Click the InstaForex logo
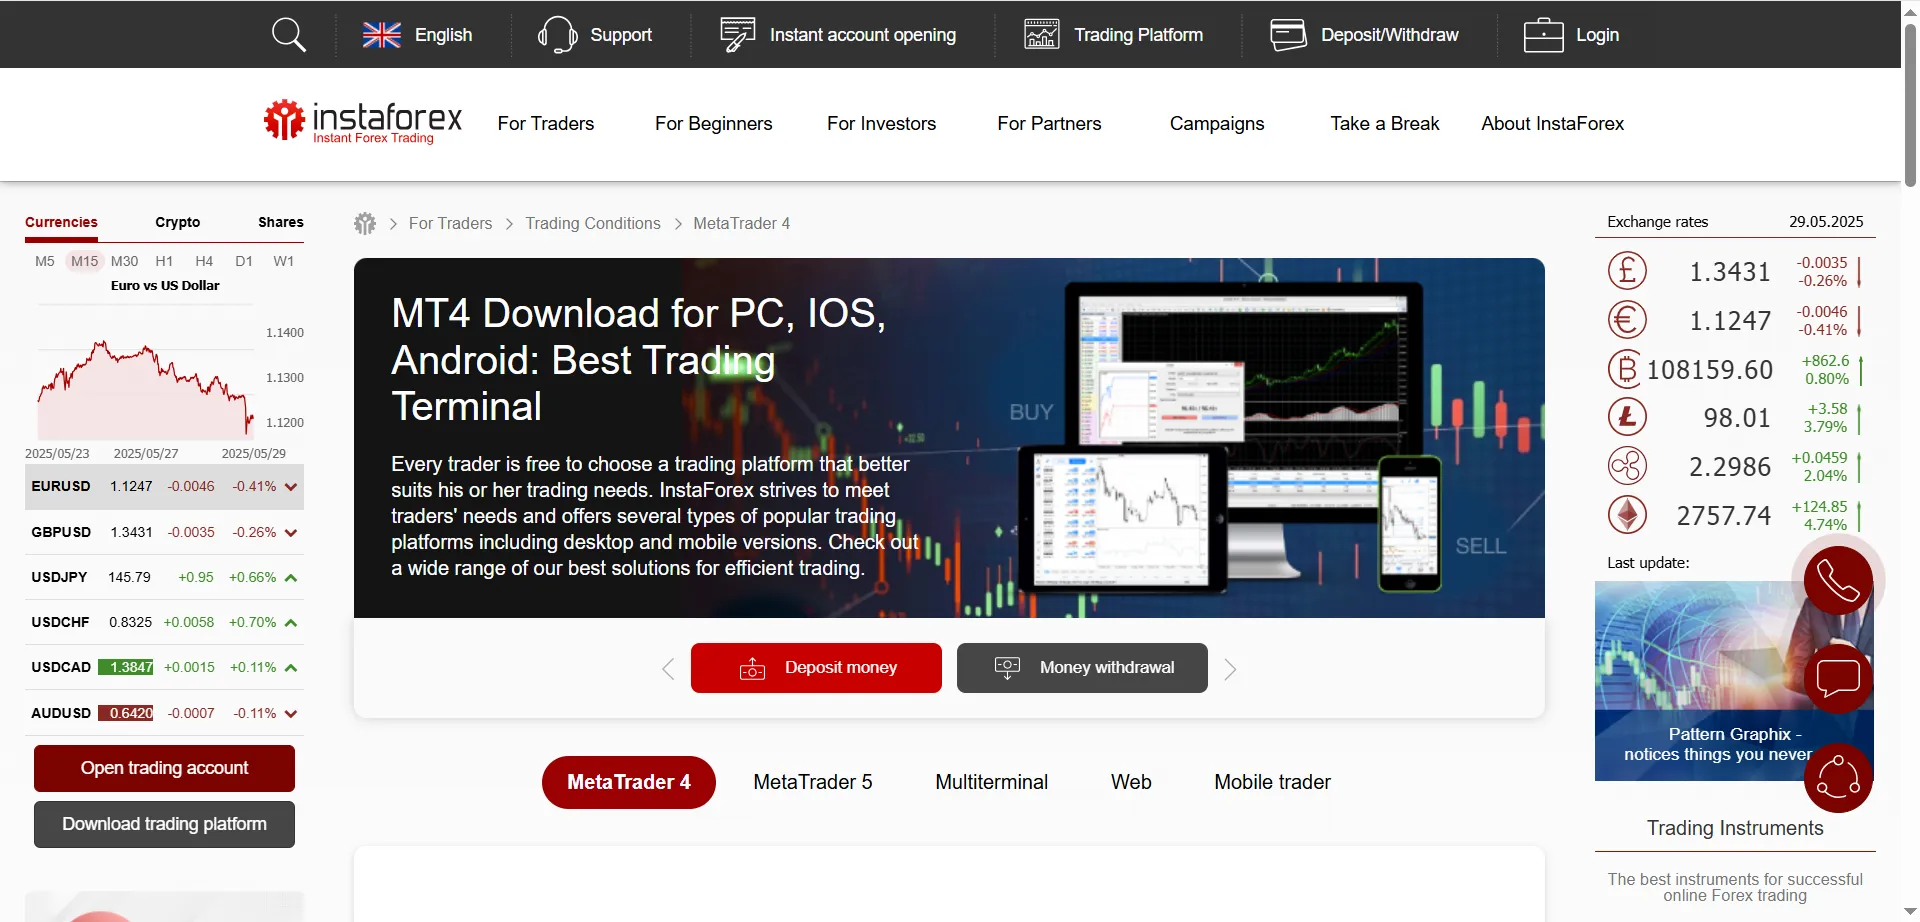Screen dimensions: 1920x922 coord(362,122)
